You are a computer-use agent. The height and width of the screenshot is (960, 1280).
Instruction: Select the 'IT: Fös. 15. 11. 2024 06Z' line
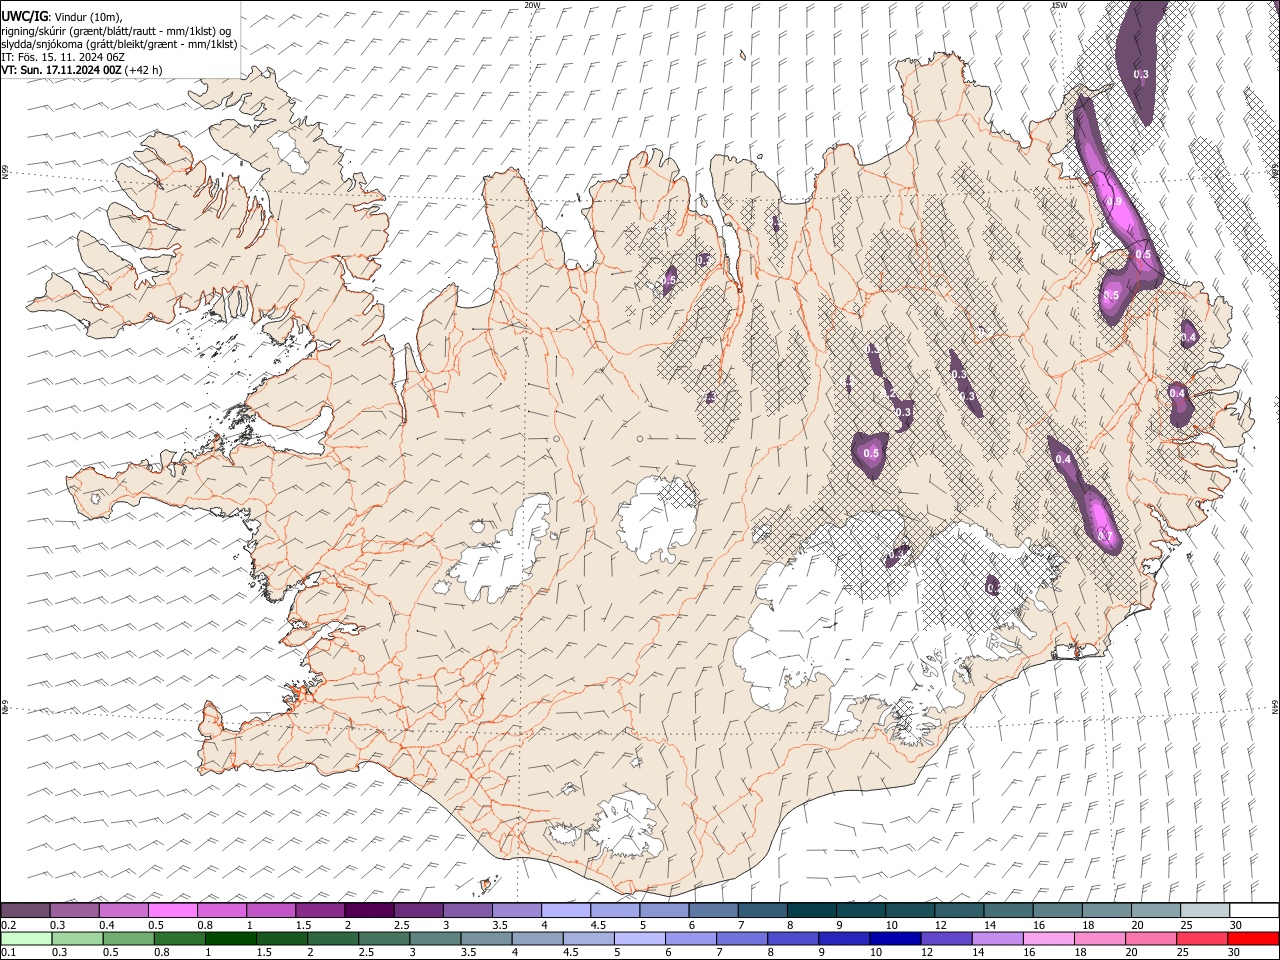coord(62,57)
